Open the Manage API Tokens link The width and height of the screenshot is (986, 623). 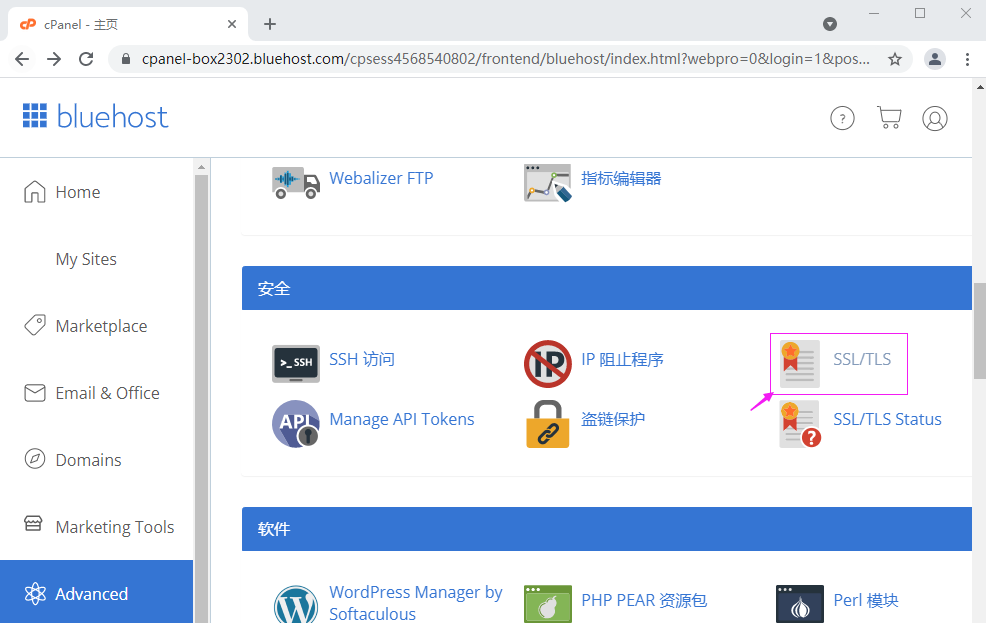402,419
